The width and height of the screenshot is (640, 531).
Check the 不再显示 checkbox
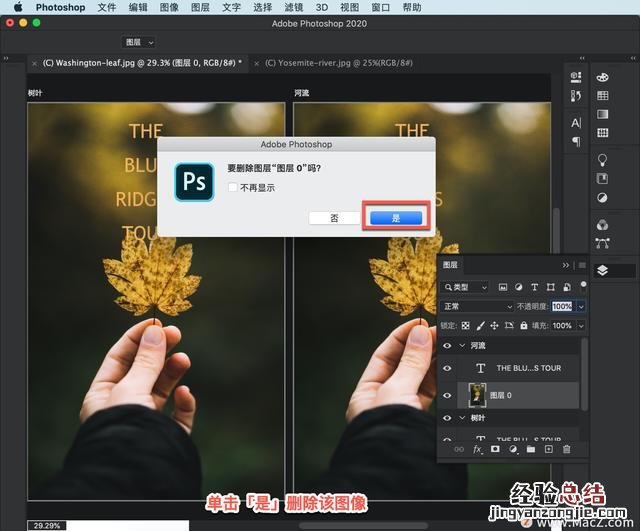pyautogui.click(x=233, y=187)
